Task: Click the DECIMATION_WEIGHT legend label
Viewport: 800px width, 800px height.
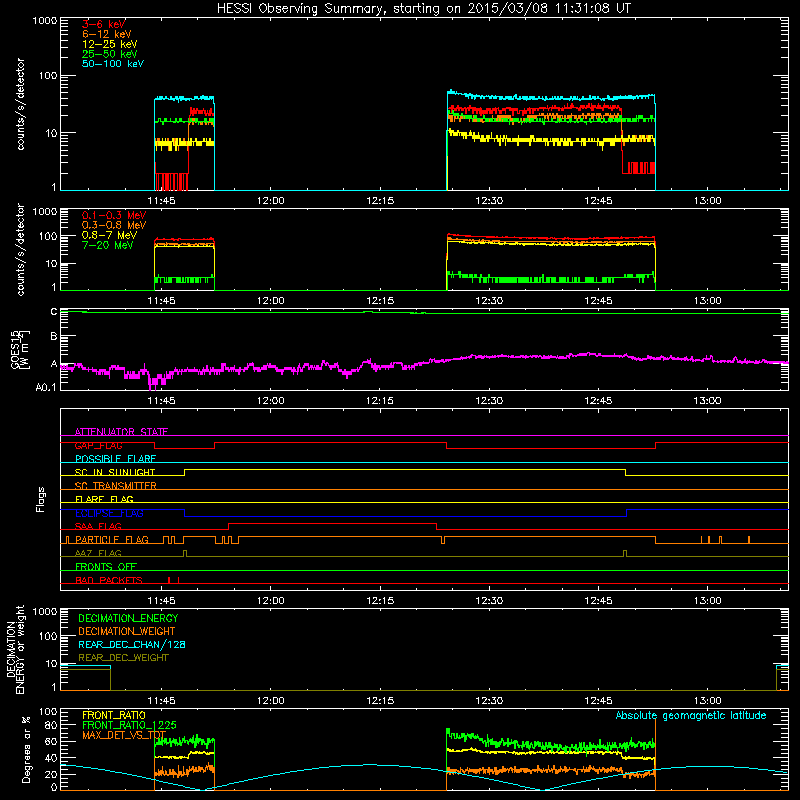Action: (127, 632)
